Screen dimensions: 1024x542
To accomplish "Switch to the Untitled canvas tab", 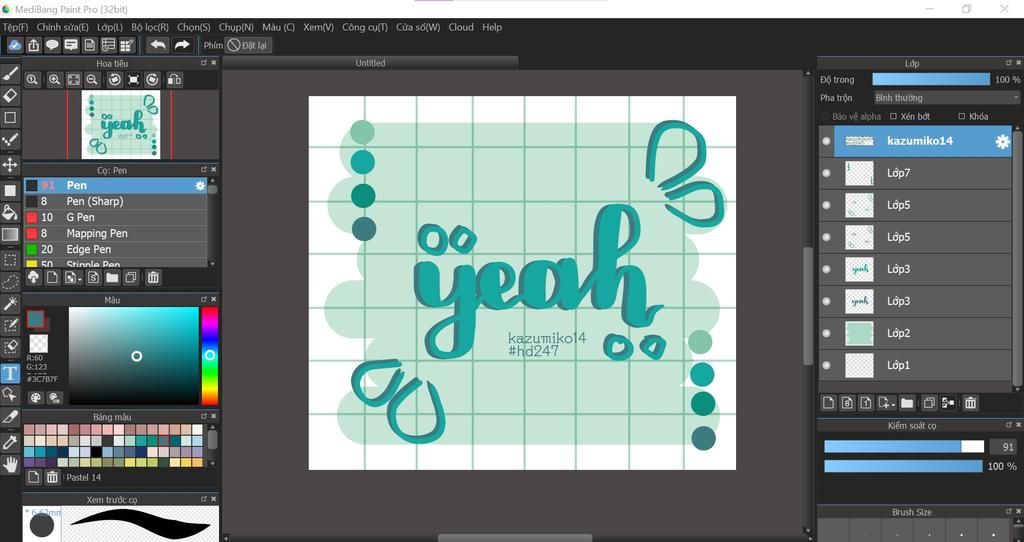I will click(370, 63).
